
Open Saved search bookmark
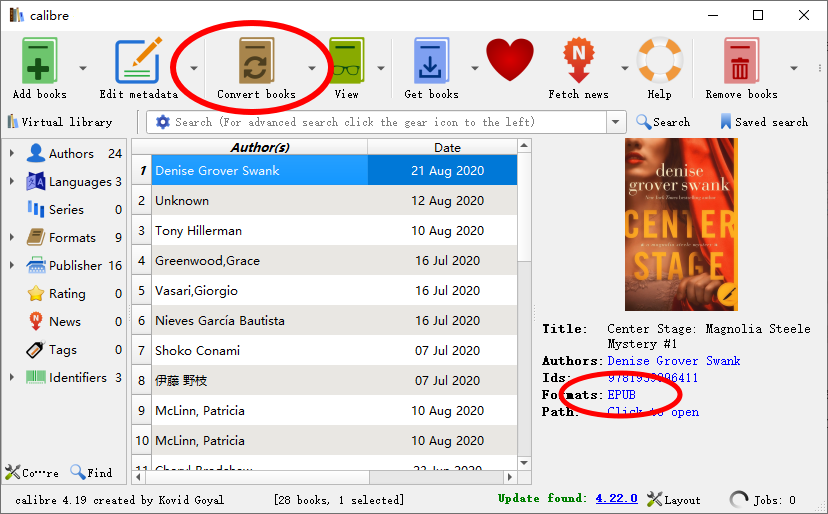[x=764, y=122]
